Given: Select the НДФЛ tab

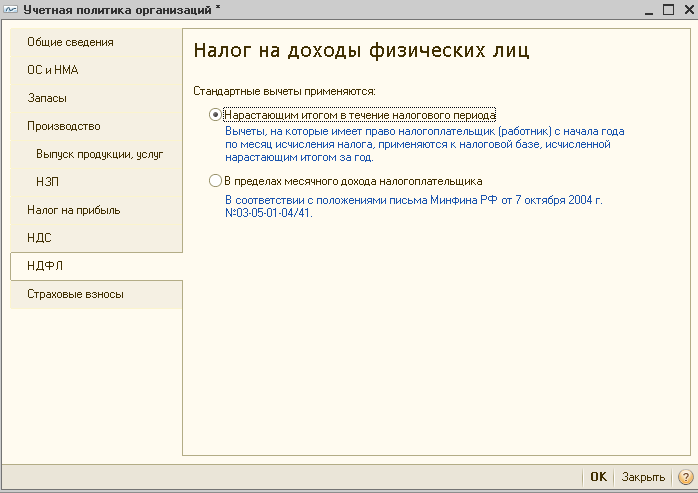Looking at the screenshot, I should [96, 266].
